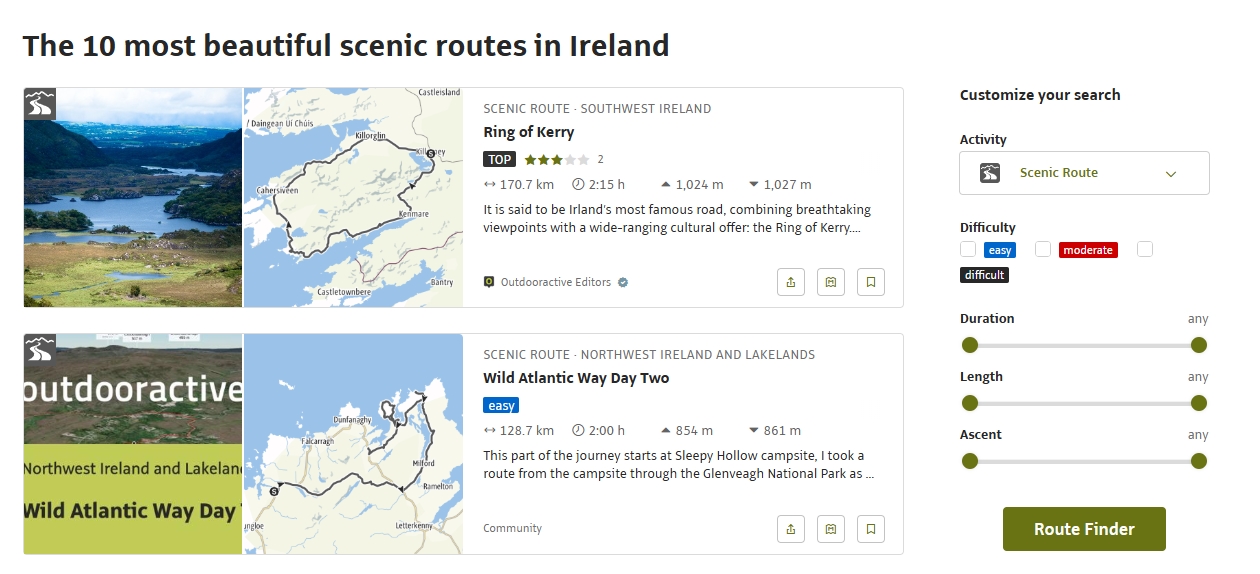Image resolution: width=1260 pixels, height=574 pixels.
Task: Open Wild Atlantic Way Day Two title
Action: click(x=576, y=378)
